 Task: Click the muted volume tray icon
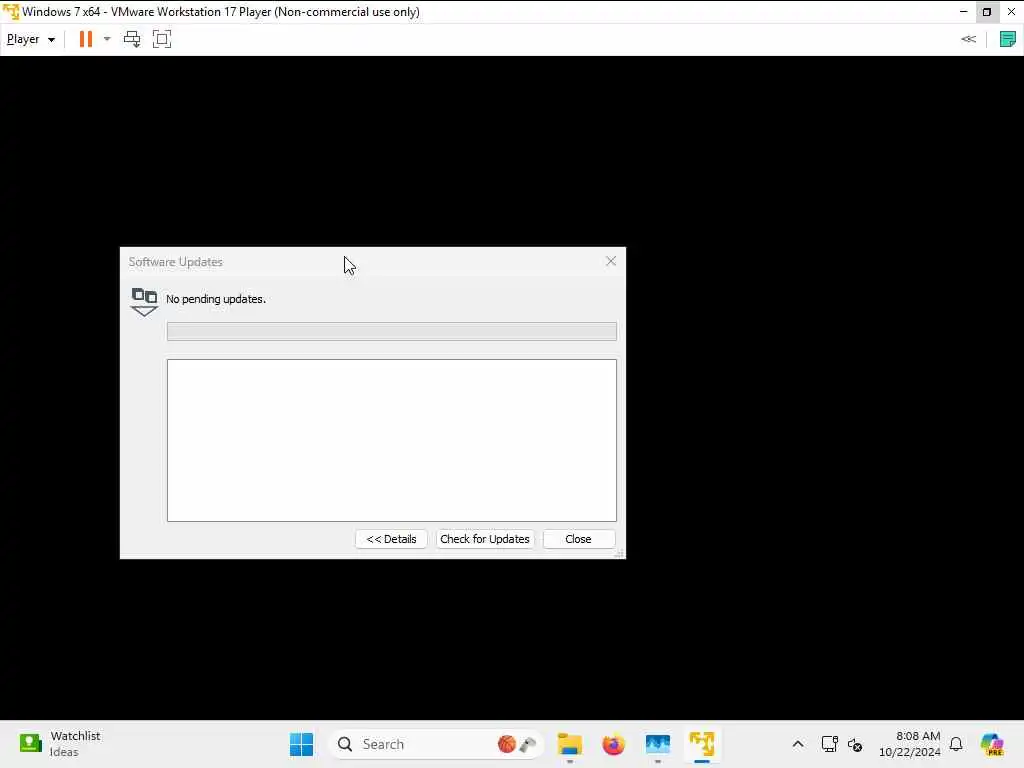click(x=855, y=744)
